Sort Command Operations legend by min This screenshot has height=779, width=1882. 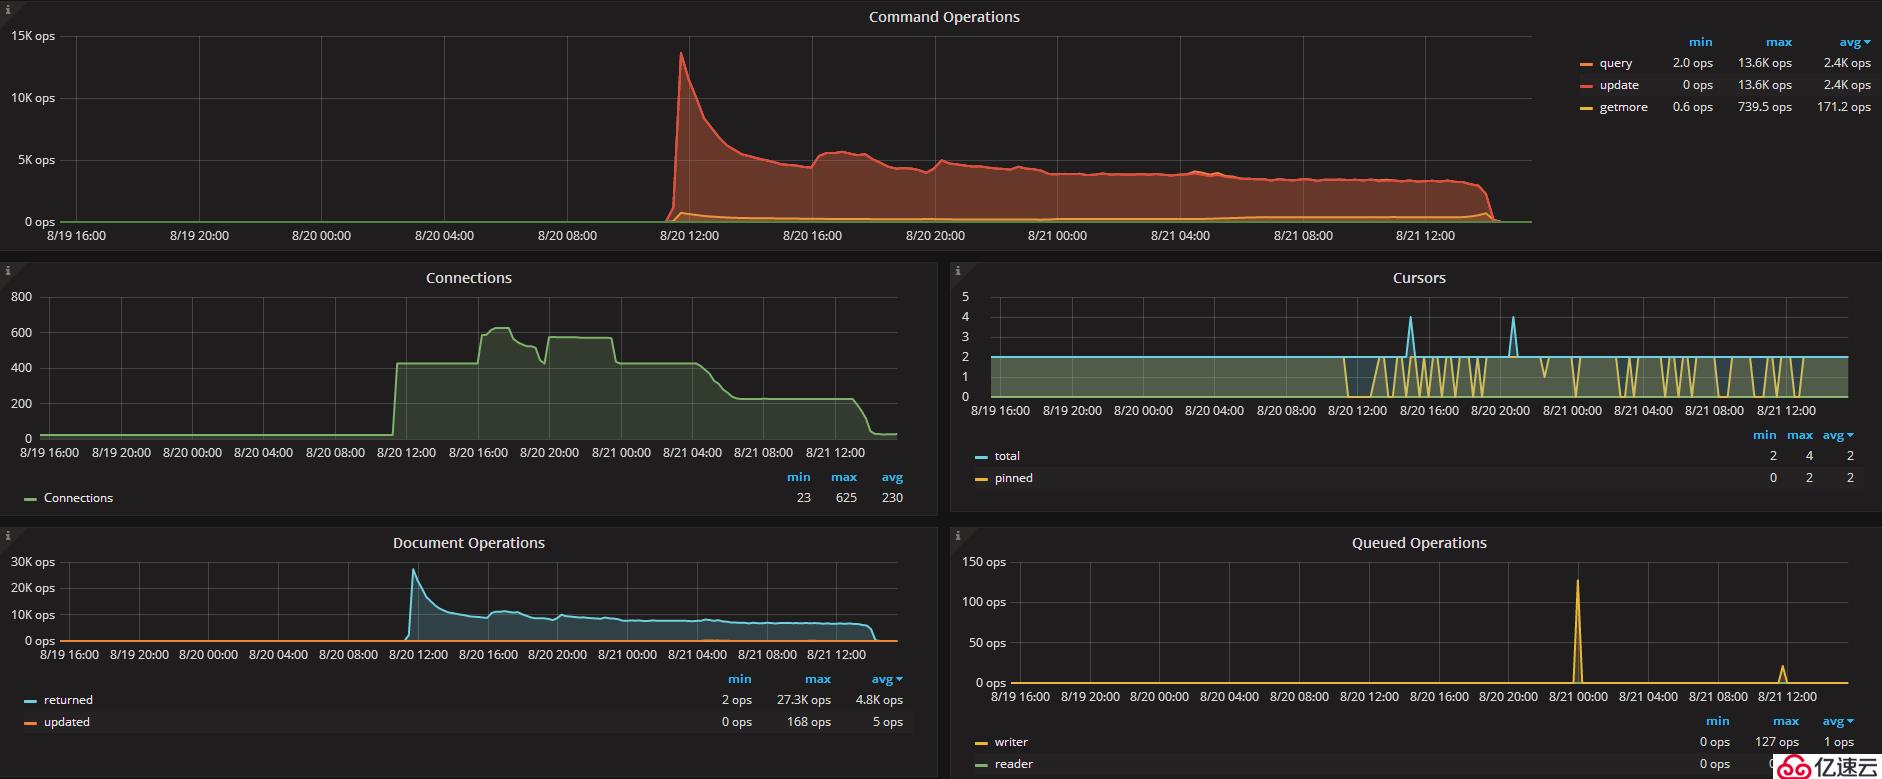pyautogui.click(x=1700, y=42)
